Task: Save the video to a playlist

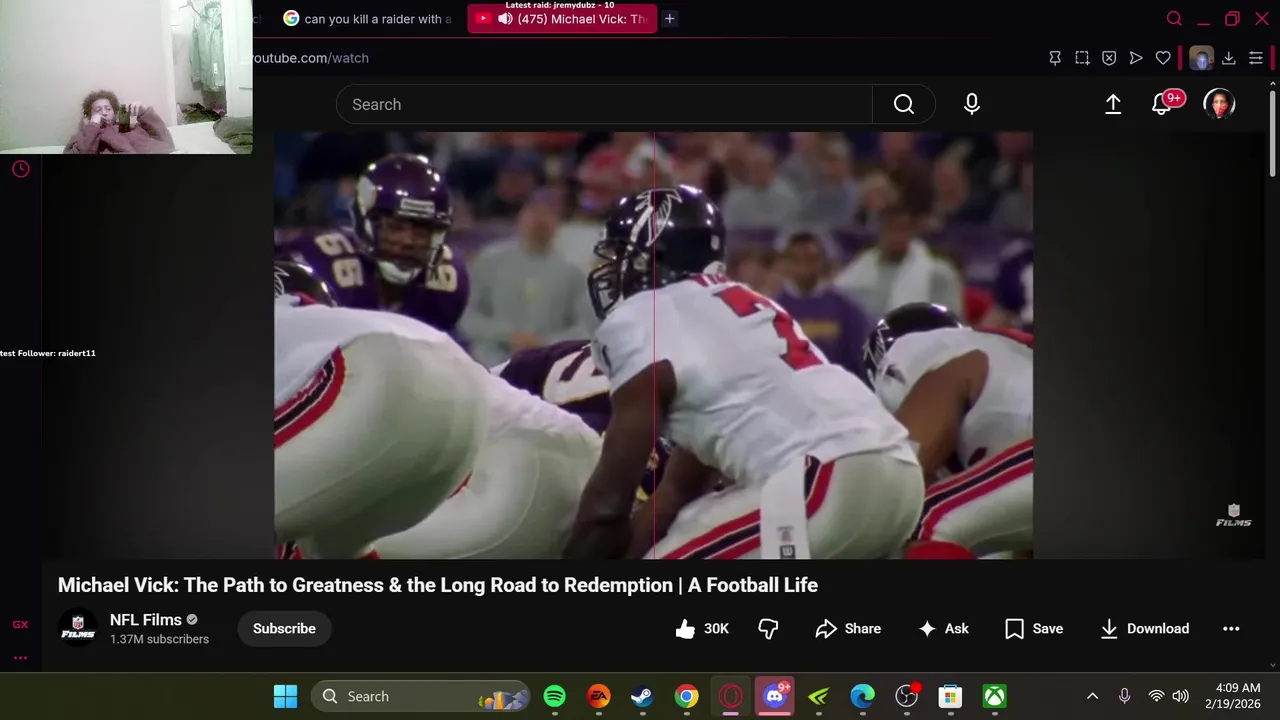Action: pyautogui.click(x=1034, y=628)
